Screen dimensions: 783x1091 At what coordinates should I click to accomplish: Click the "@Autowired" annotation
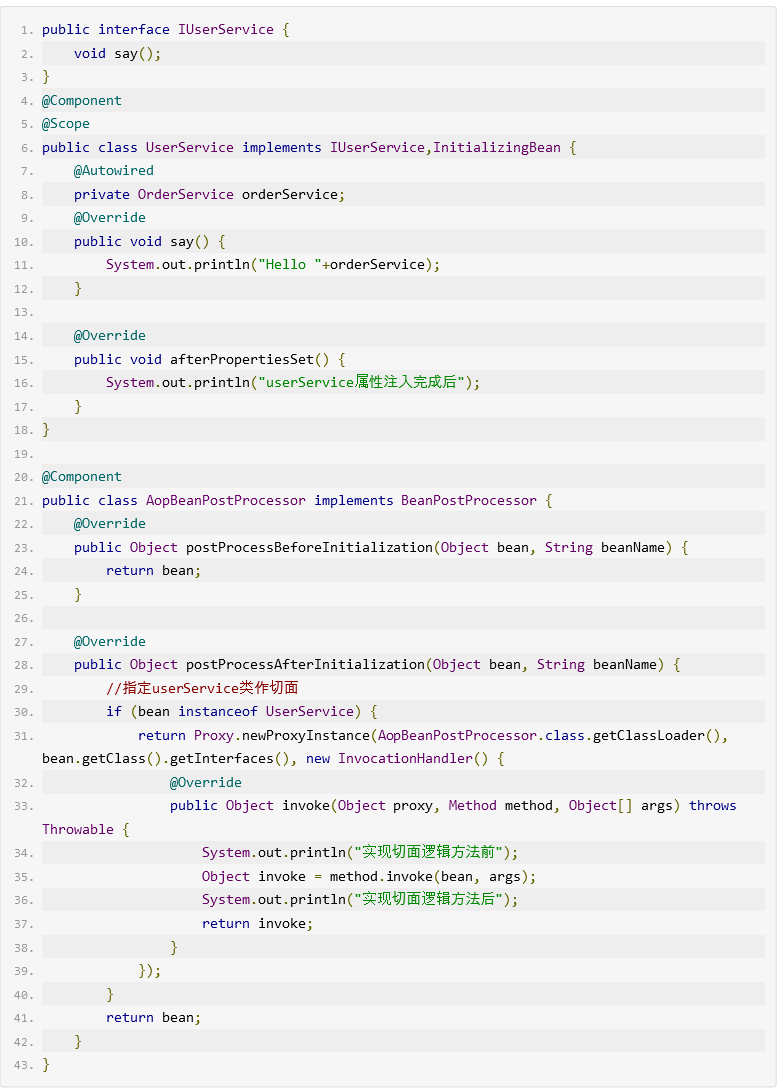pyautogui.click(x=113, y=170)
